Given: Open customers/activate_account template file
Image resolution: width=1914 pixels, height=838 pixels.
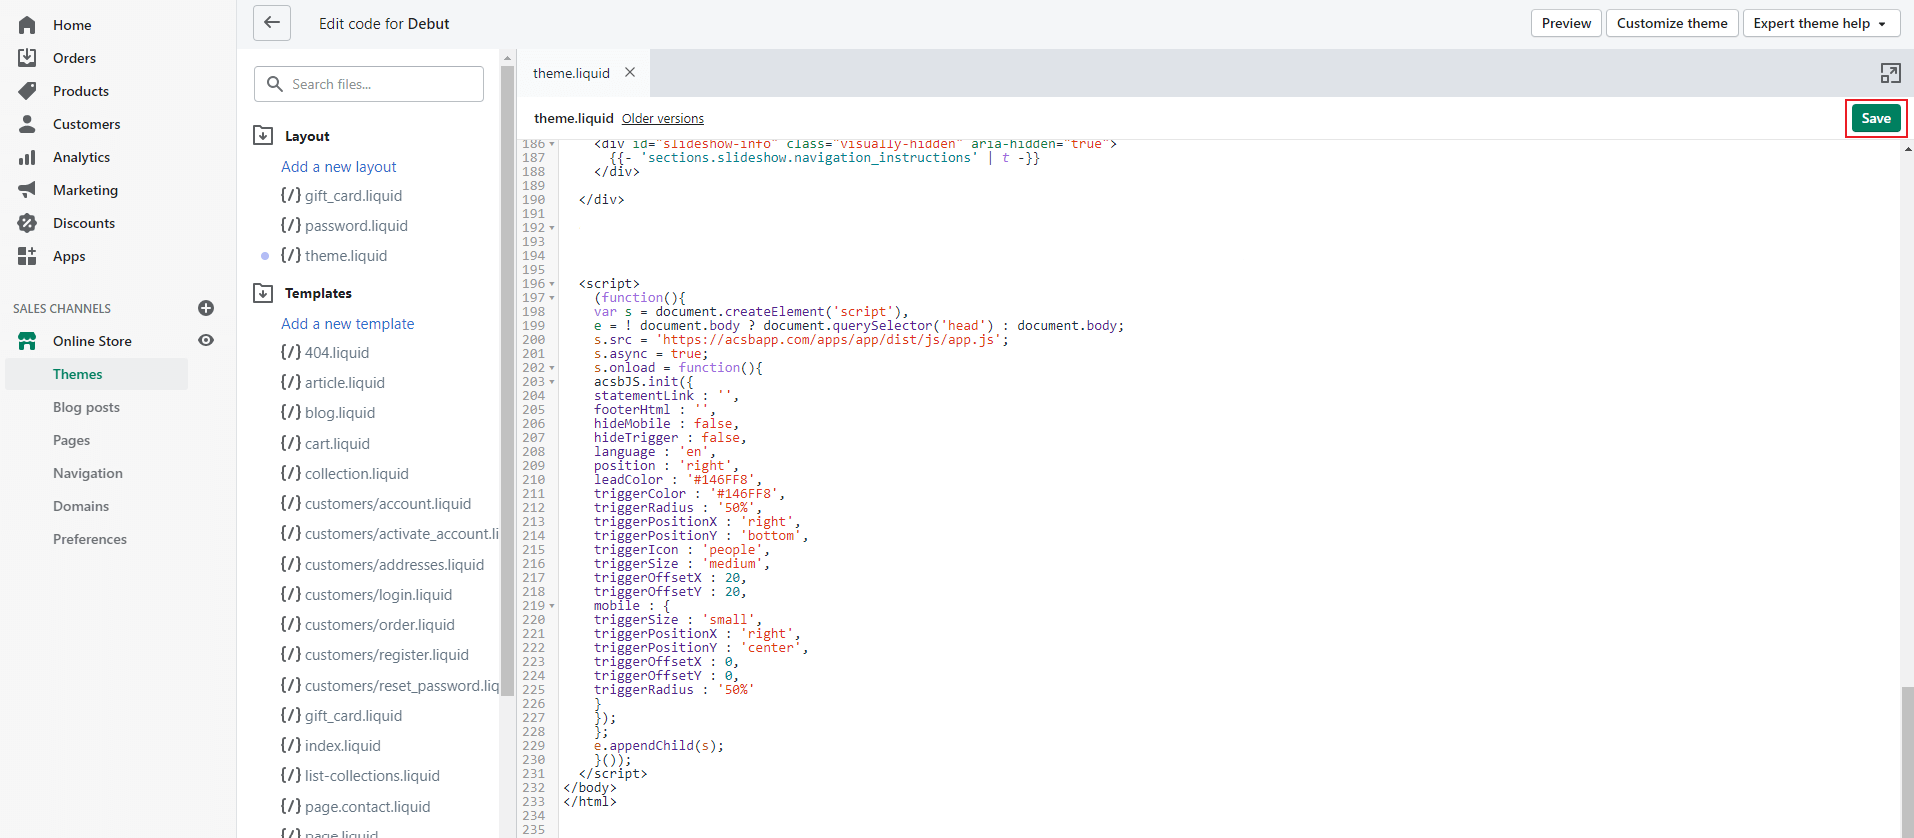Looking at the screenshot, I should 390,534.
